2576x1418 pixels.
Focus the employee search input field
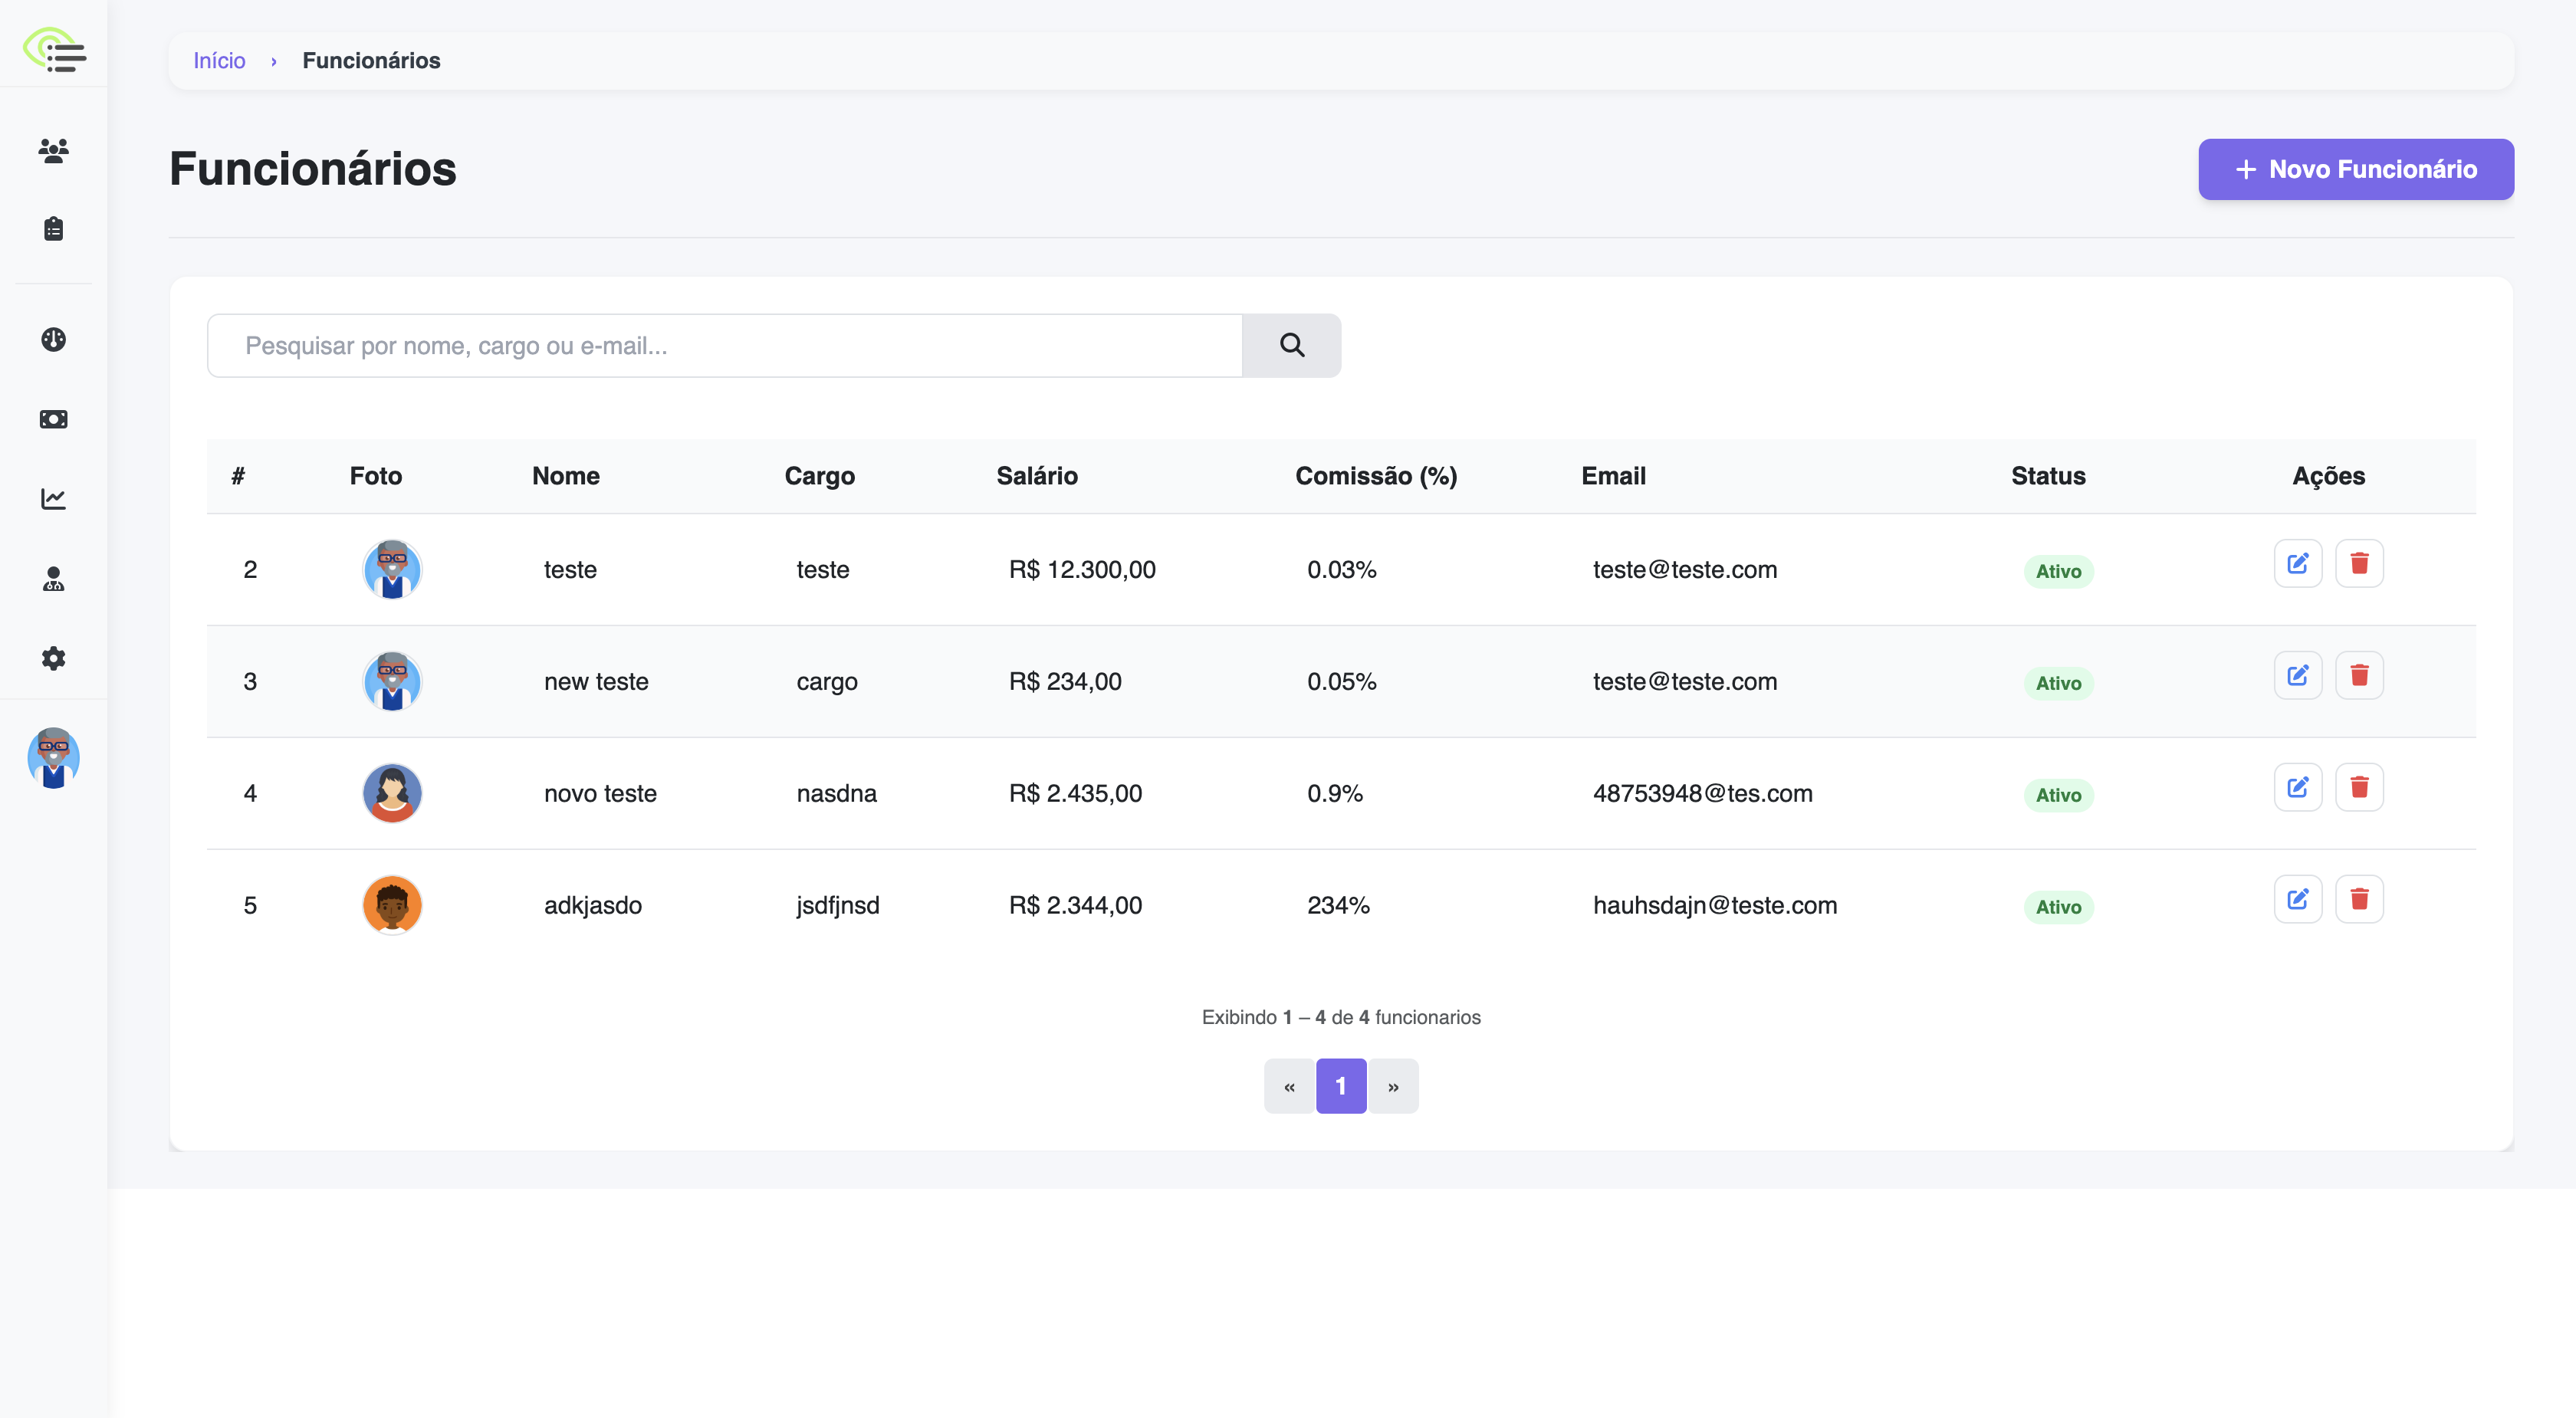point(724,345)
